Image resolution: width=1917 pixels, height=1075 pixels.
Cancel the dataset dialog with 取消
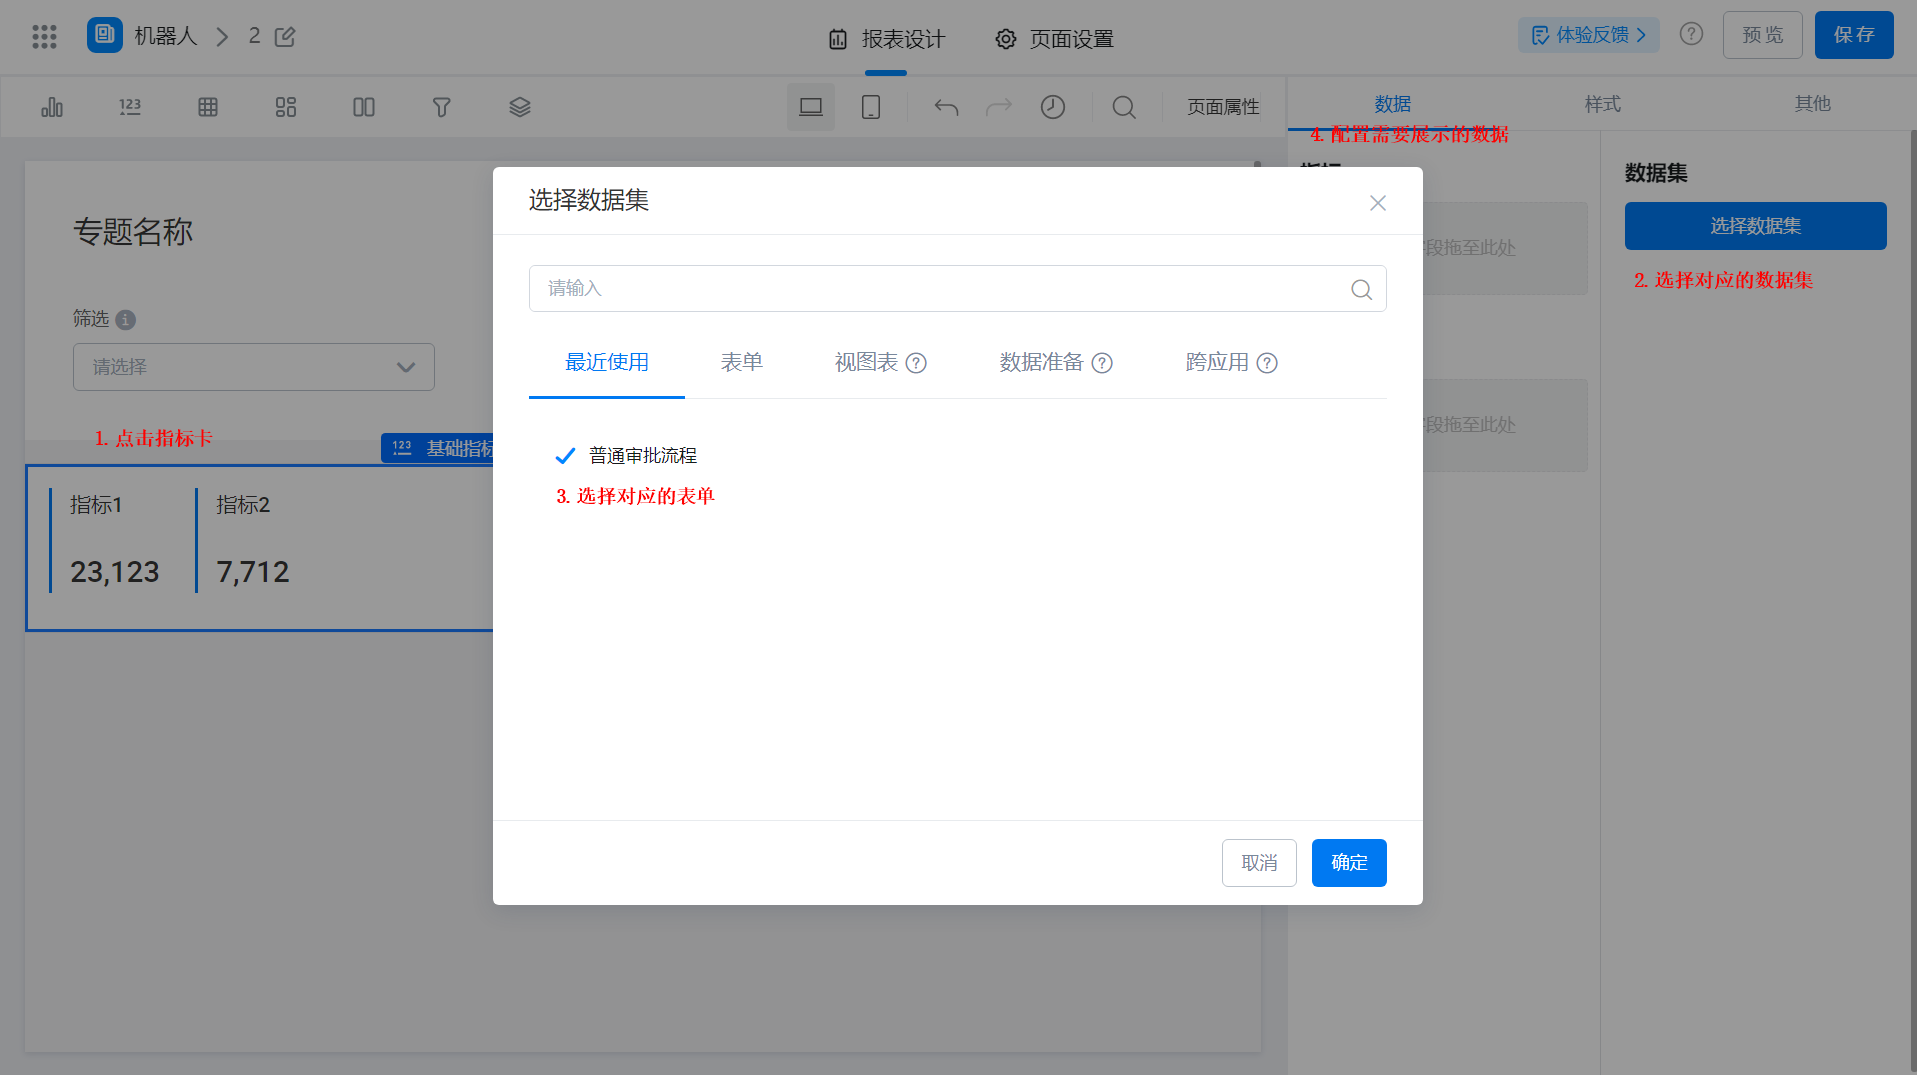[1259, 863]
